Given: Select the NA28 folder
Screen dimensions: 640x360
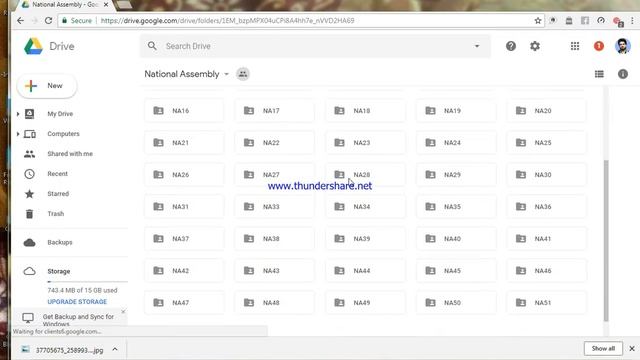Looking at the screenshot, I should tap(365, 175).
